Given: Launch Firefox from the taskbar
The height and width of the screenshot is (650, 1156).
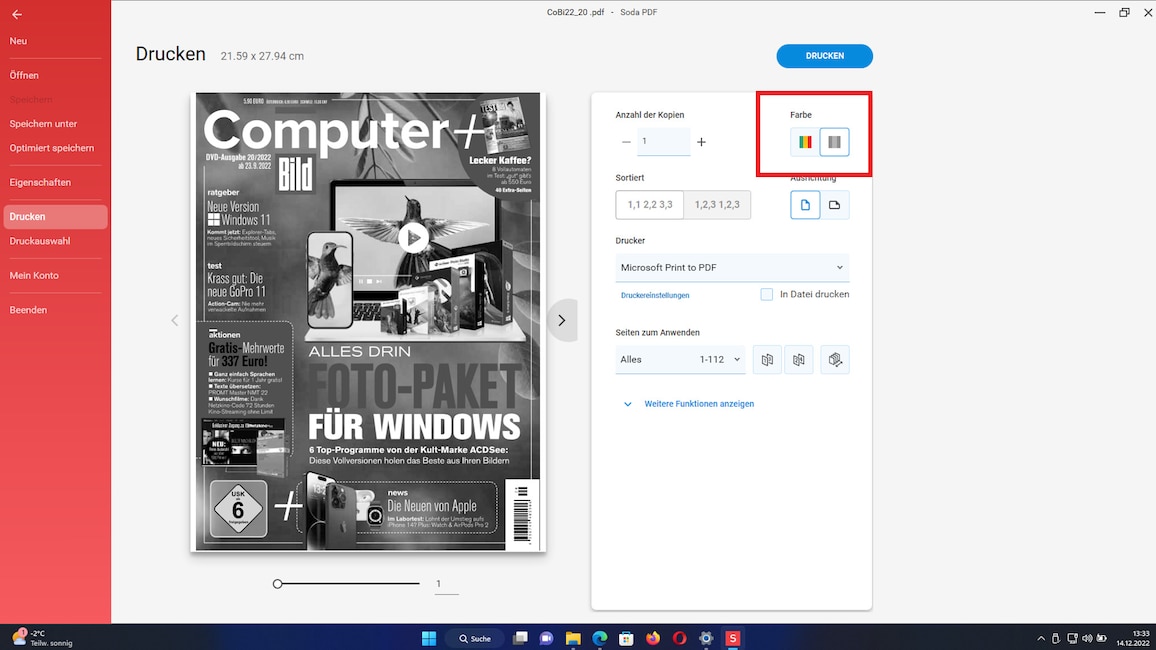Looking at the screenshot, I should coord(652,638).
